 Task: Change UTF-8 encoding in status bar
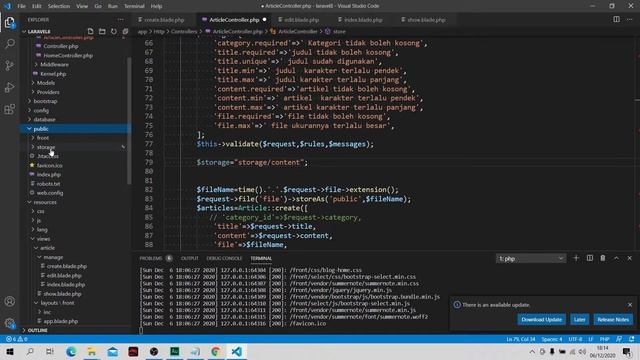pos(575,339)
